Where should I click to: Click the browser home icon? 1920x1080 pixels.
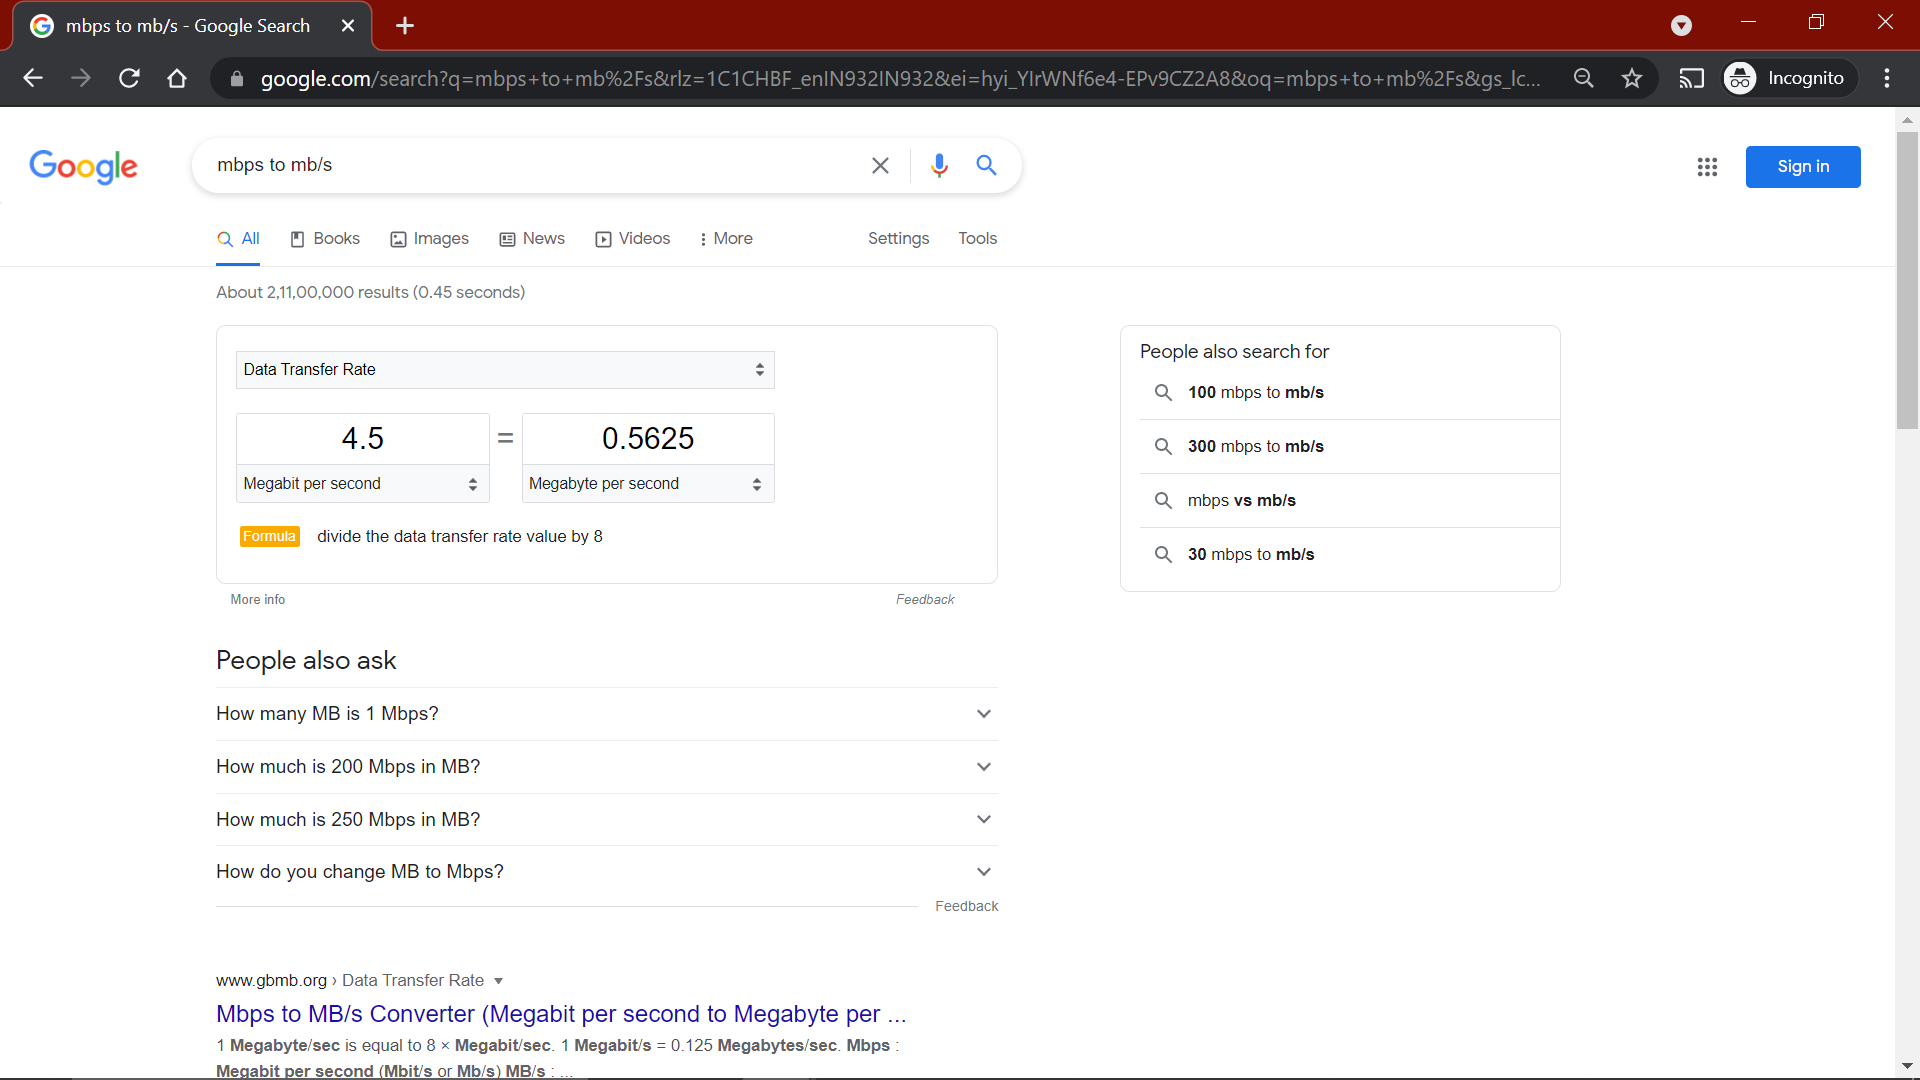pyautogui.click(x=176, y=77)
